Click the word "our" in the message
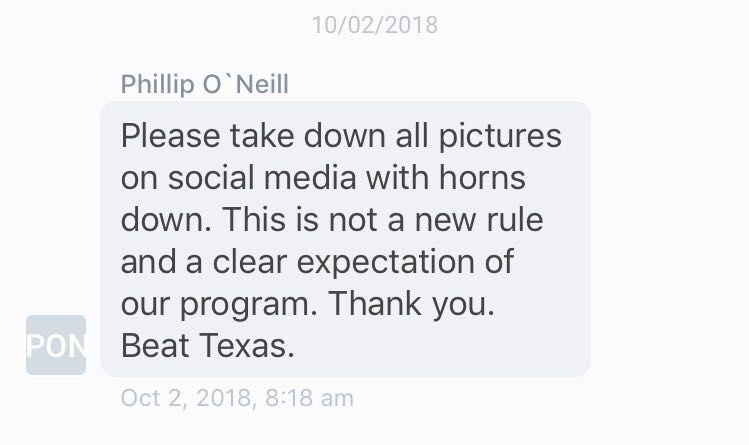This screenshot has width=749, height=445. click(145, 306)
